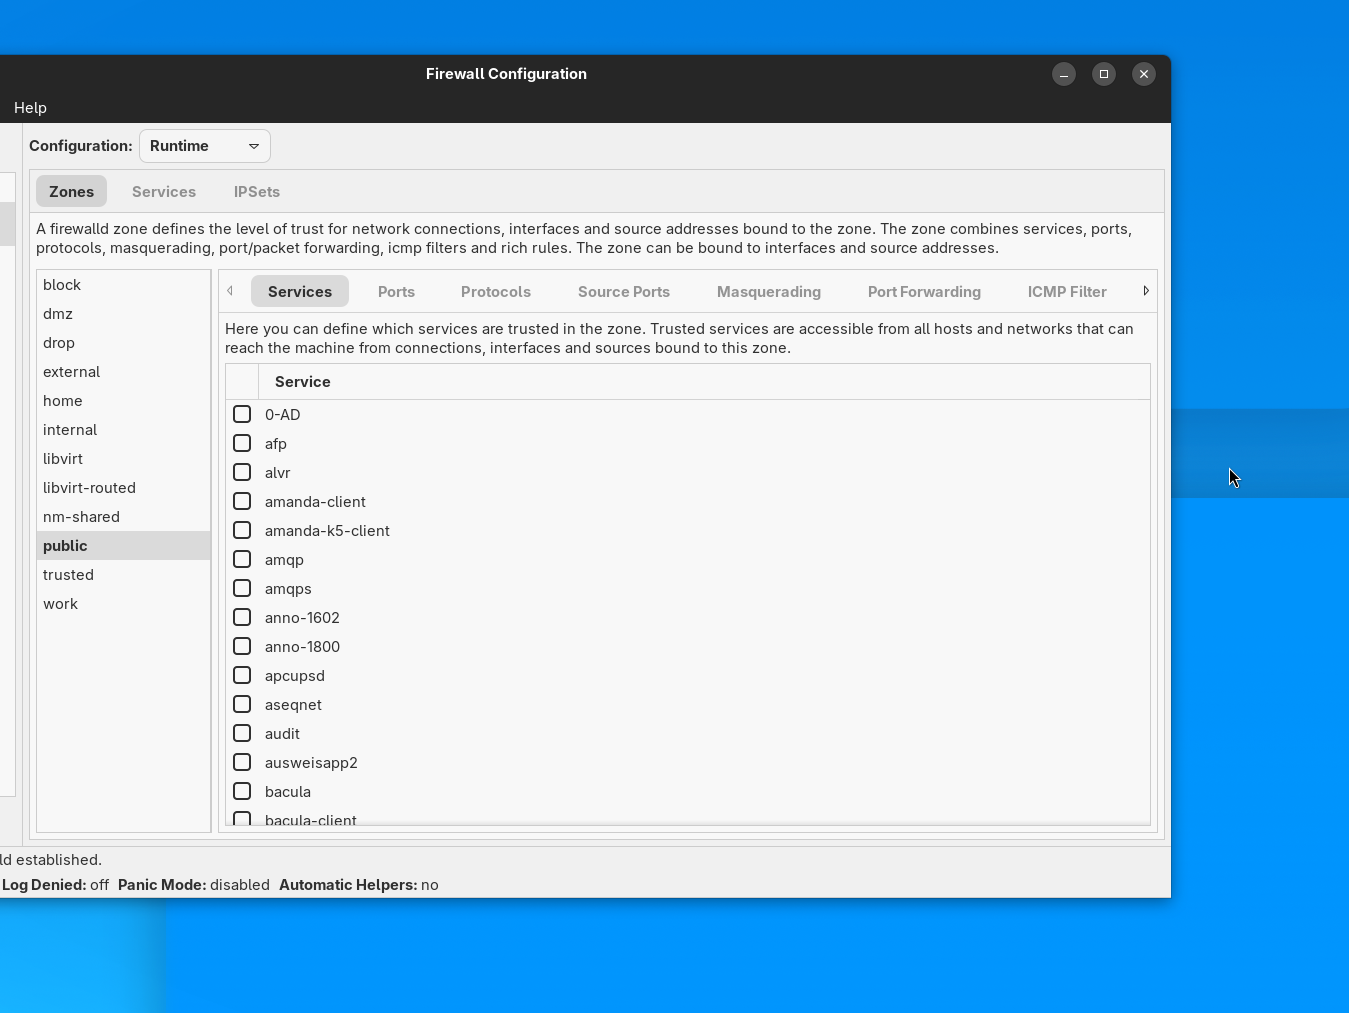This screenshot has height=1013, width=1349.
Task: Maximize the Firewall Configuration window
Action: (x=1104, y=74)
